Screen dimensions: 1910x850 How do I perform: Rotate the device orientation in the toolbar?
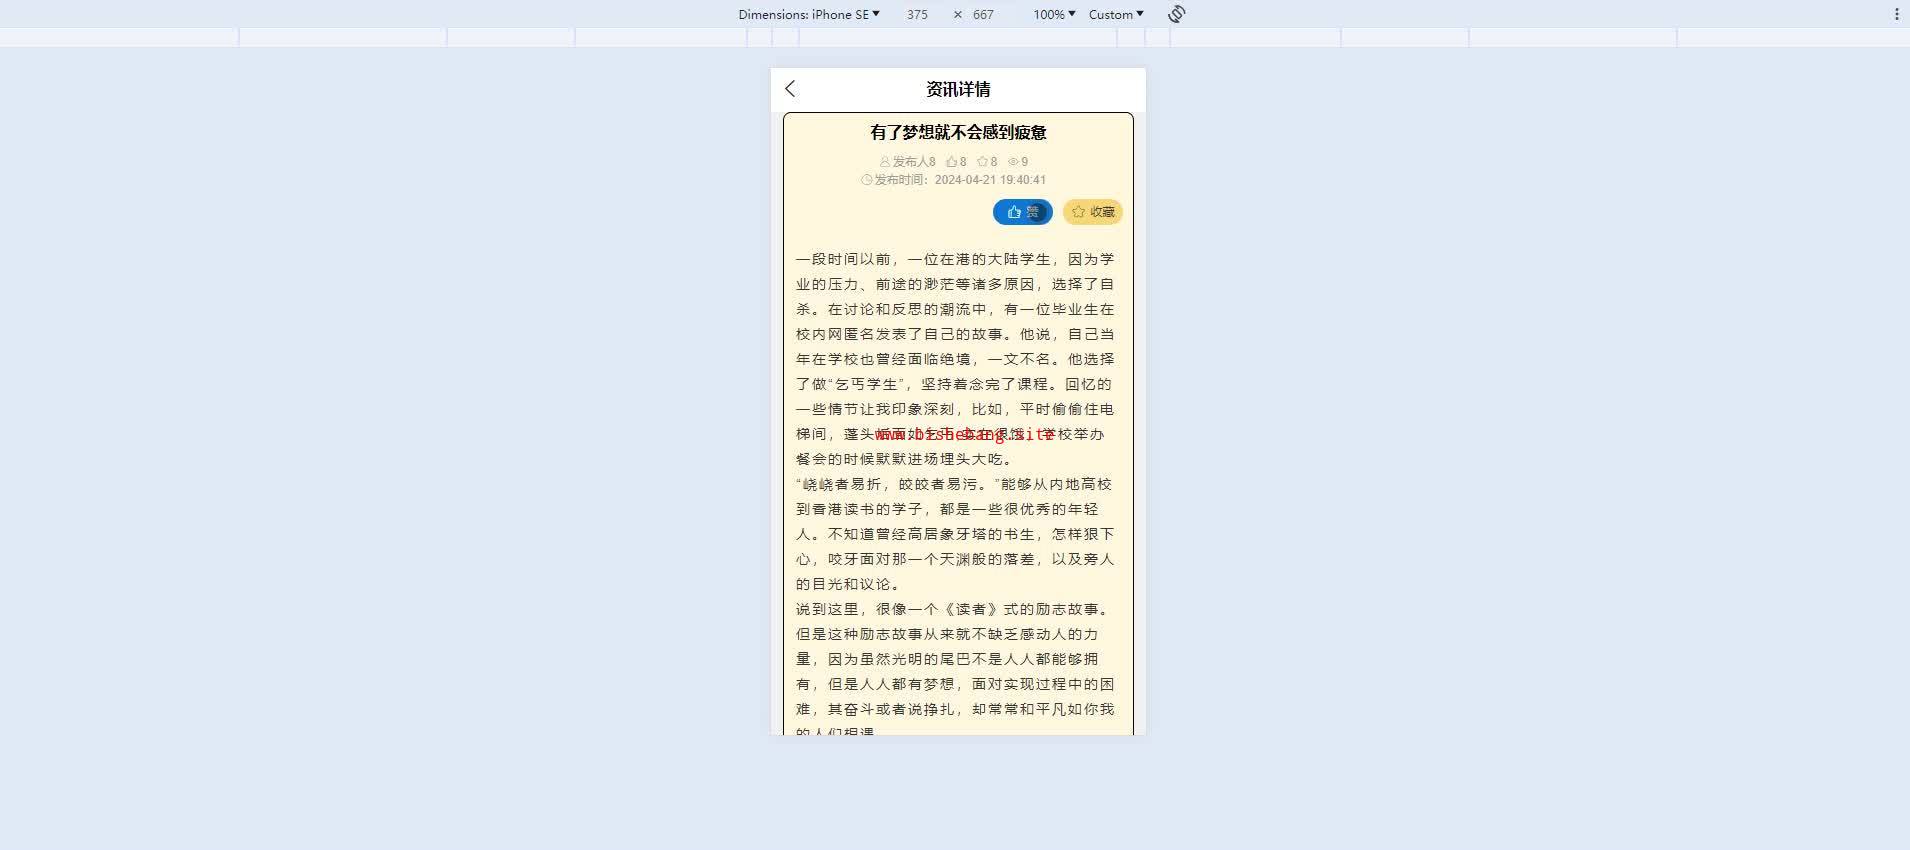[x=1176, y=14]
